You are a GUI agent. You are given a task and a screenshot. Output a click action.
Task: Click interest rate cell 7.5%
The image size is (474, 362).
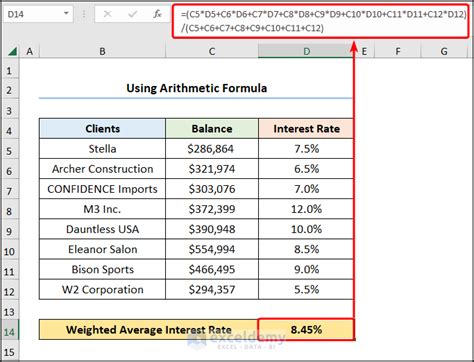[x=306, y=149]
